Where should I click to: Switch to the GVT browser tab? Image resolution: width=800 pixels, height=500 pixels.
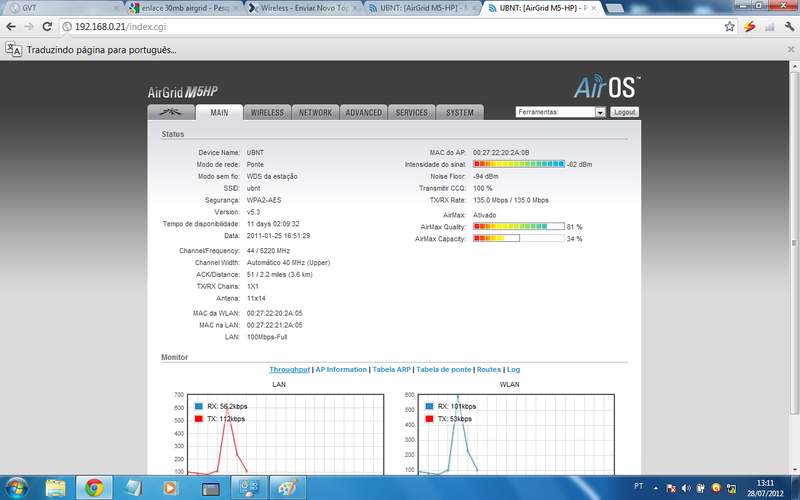(63, 8)
